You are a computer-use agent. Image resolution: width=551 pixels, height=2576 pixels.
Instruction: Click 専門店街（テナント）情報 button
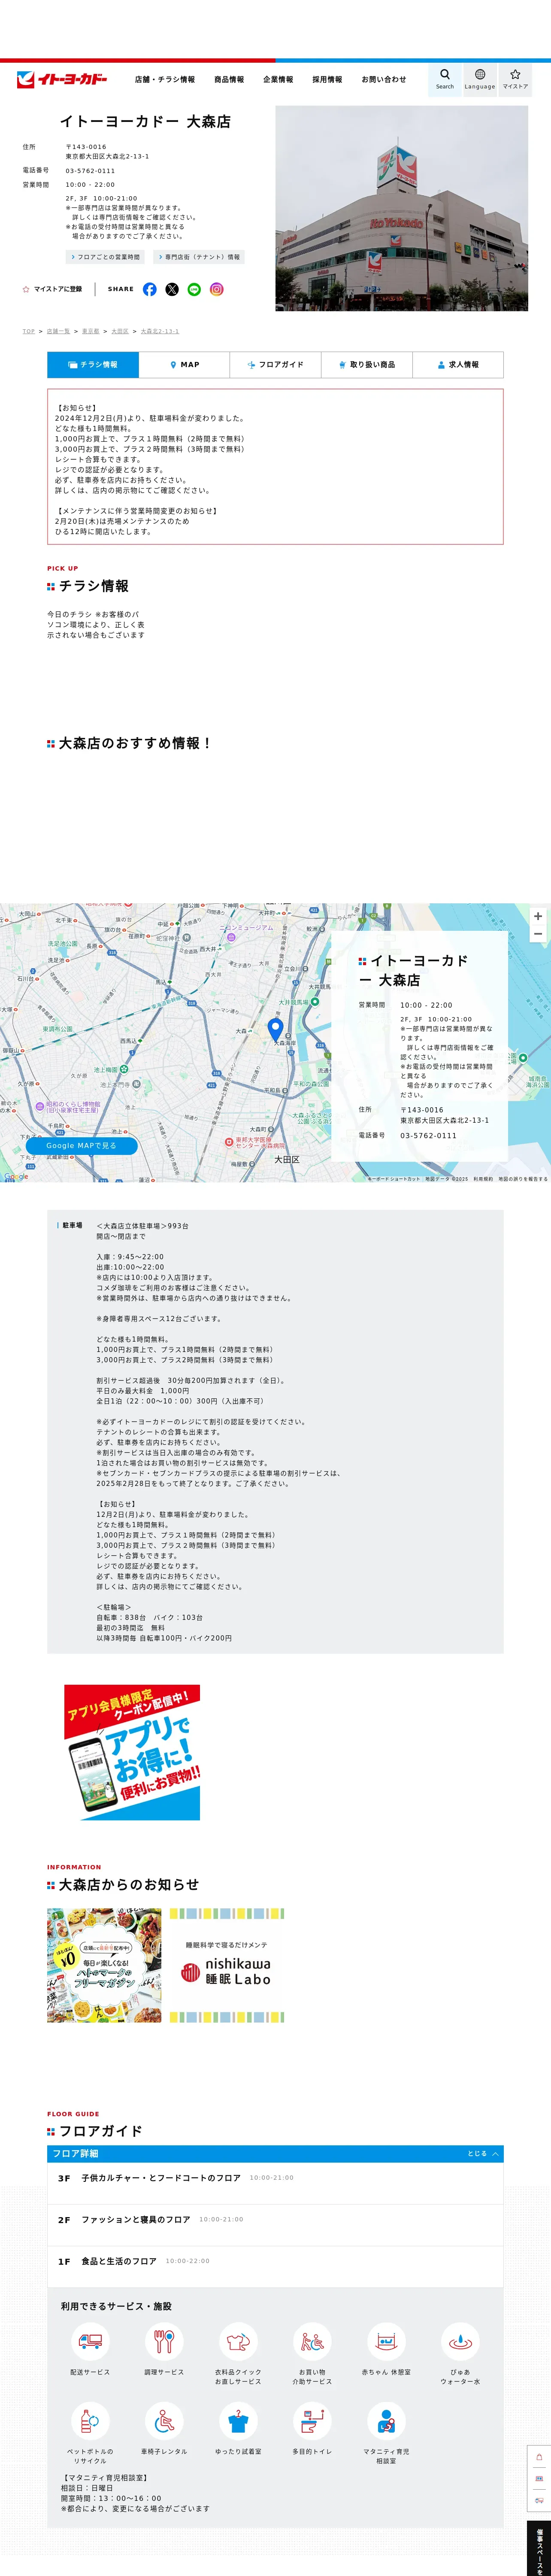(199, 257)
